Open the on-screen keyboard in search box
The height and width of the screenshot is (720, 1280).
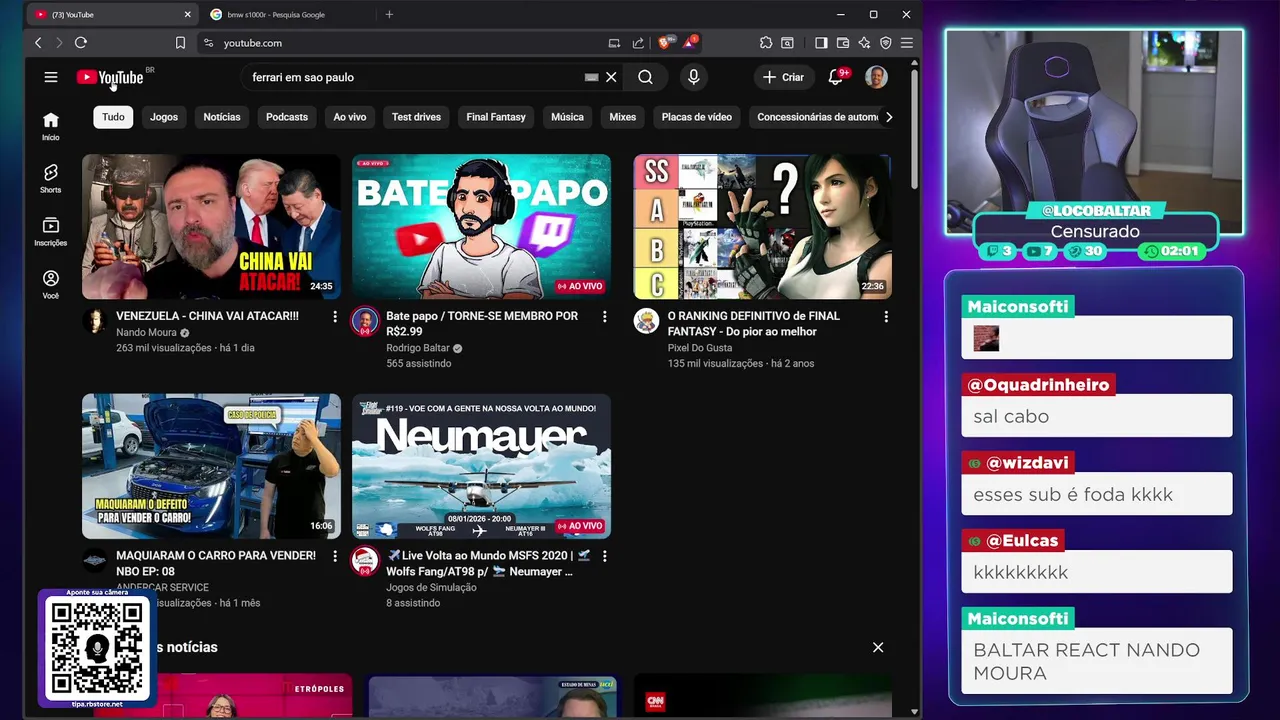[591, 77]
